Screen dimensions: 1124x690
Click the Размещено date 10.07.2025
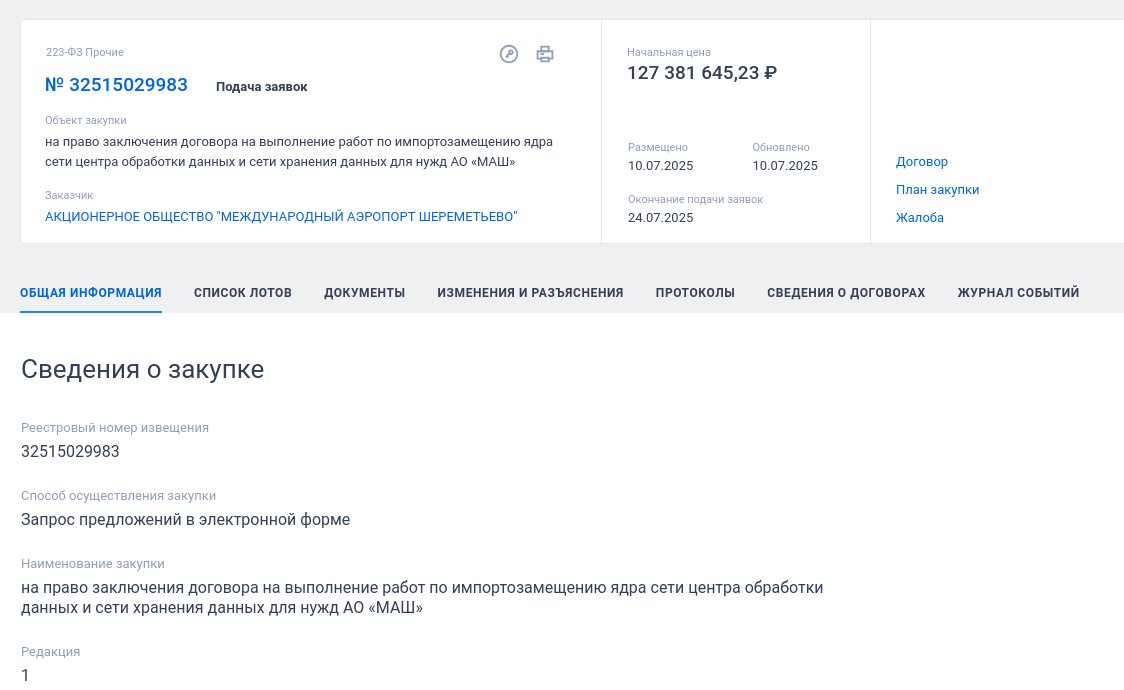[661, 166]
